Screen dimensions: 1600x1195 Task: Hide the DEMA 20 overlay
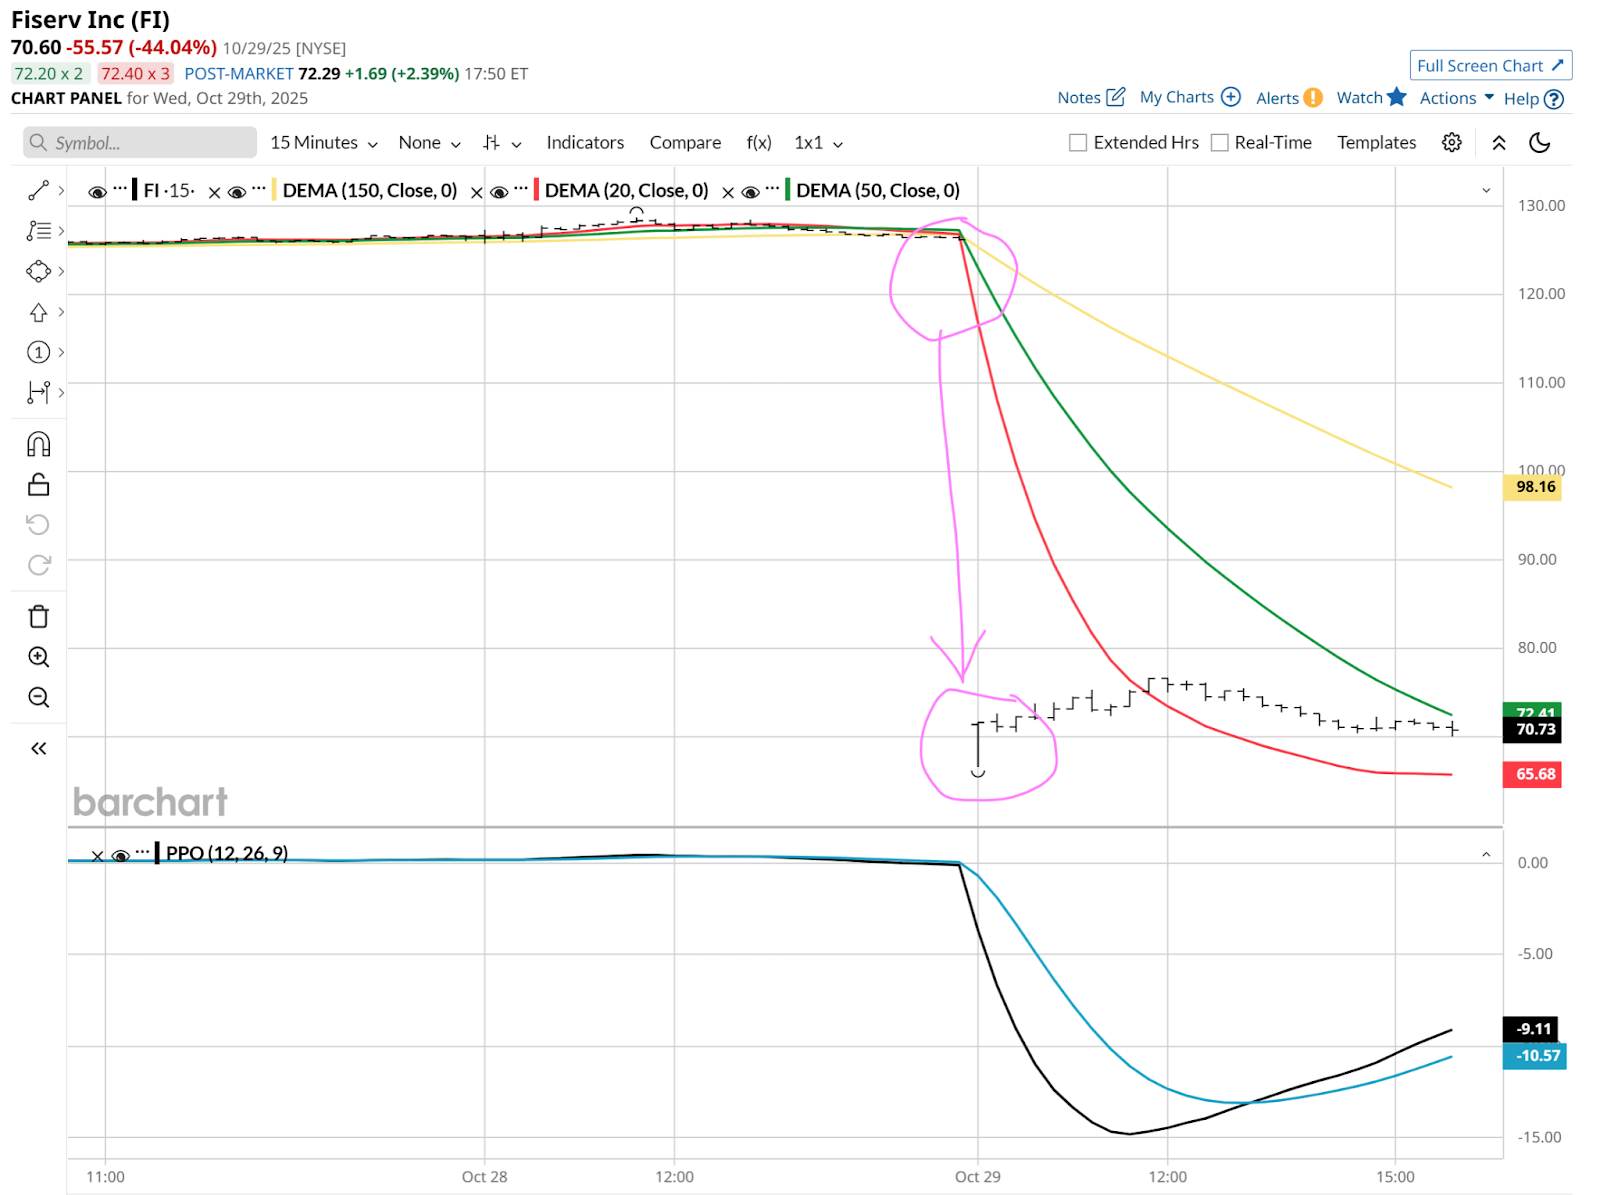click(499, 192)
